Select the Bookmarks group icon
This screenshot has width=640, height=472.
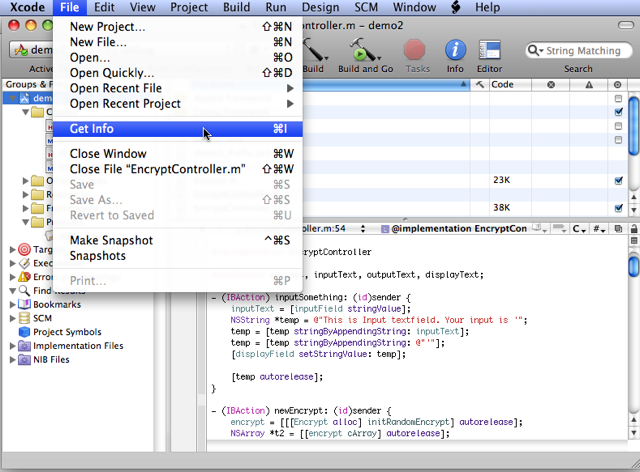[x=24, y=304]
